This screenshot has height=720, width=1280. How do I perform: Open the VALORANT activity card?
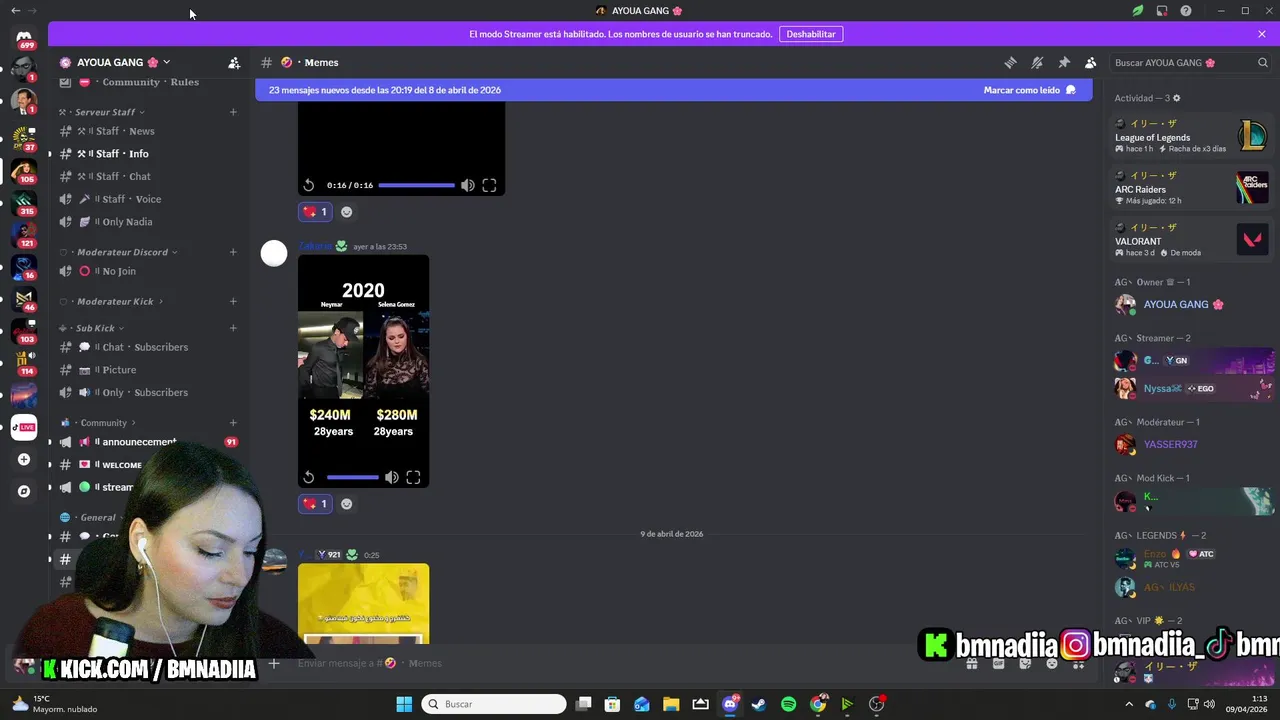click(1192, 240)
